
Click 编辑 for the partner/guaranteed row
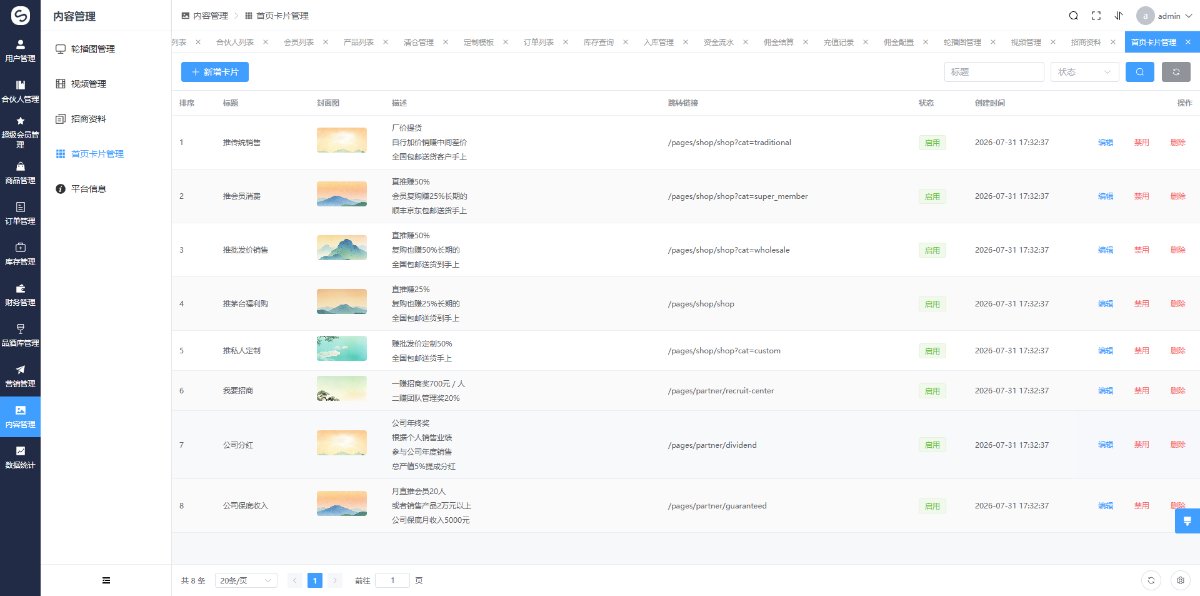tap(1105, 506)
